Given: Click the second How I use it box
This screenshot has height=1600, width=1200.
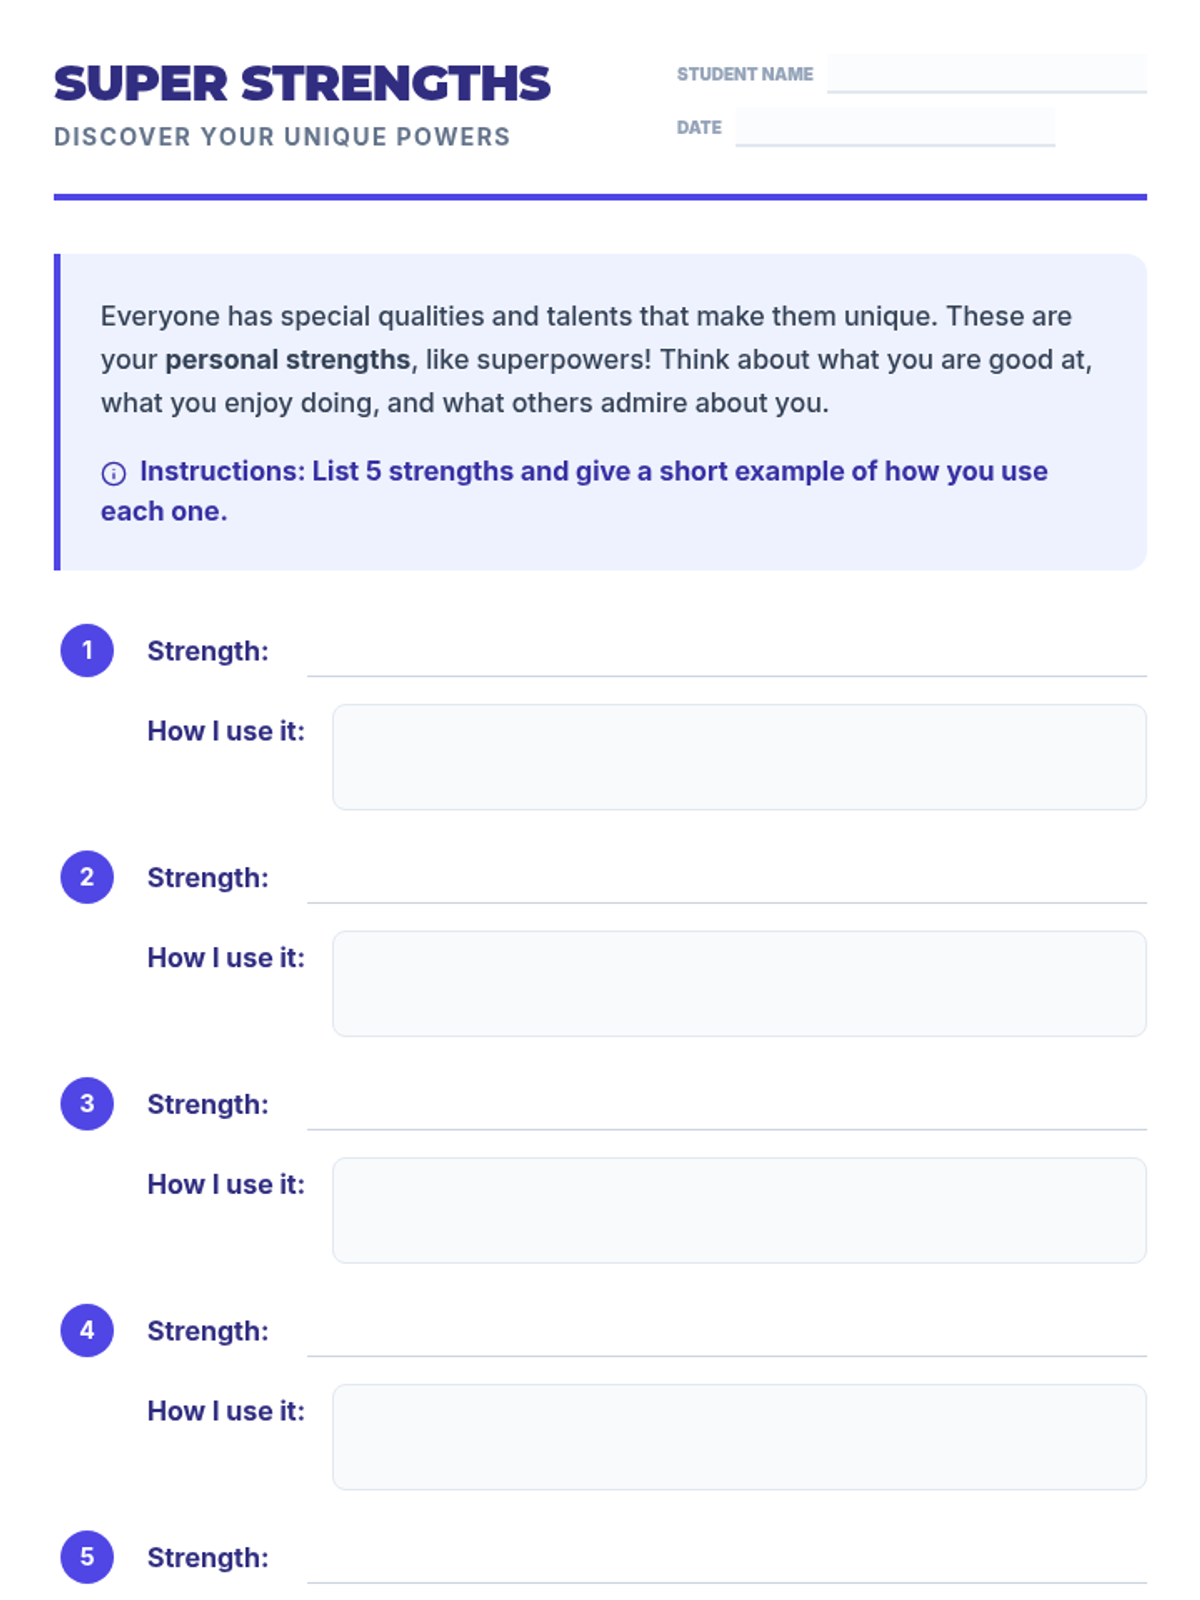Looking at the screenshot, I should coord(739,984).
